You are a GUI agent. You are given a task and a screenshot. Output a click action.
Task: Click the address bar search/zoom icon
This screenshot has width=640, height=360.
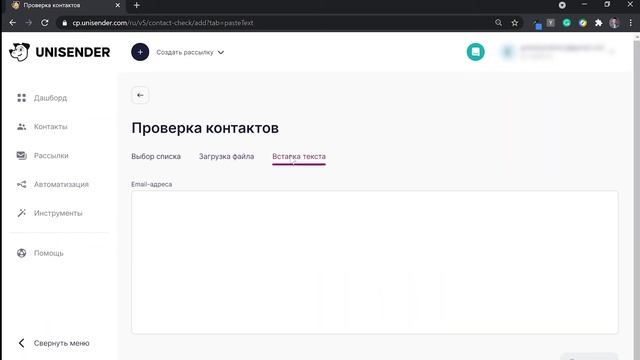tap(498, 23)
